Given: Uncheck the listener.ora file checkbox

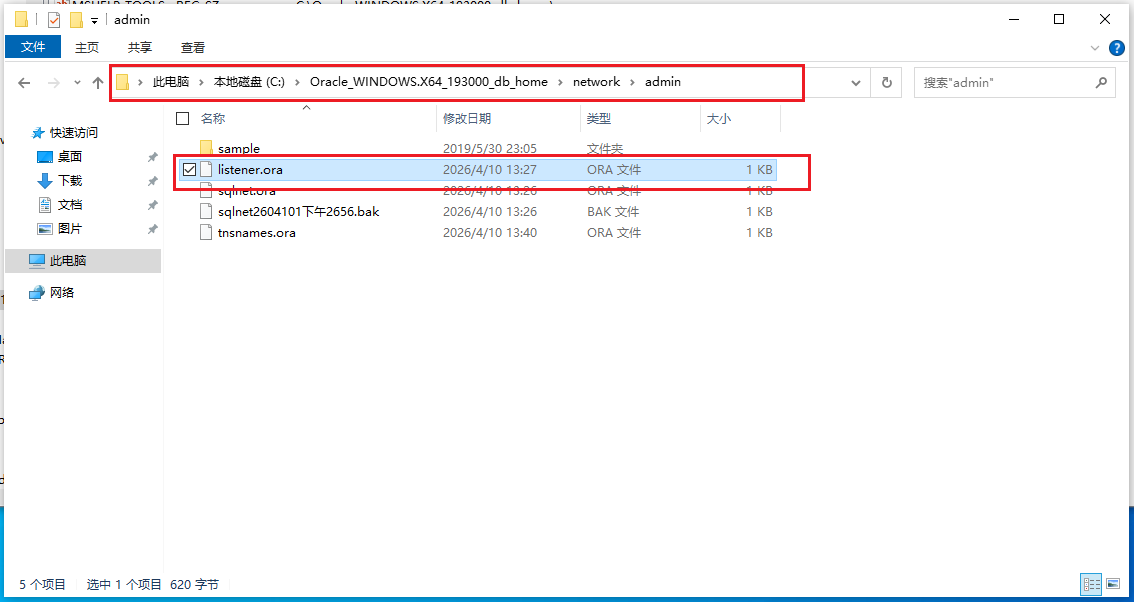Looking at the screenshot, I should 189,170.
